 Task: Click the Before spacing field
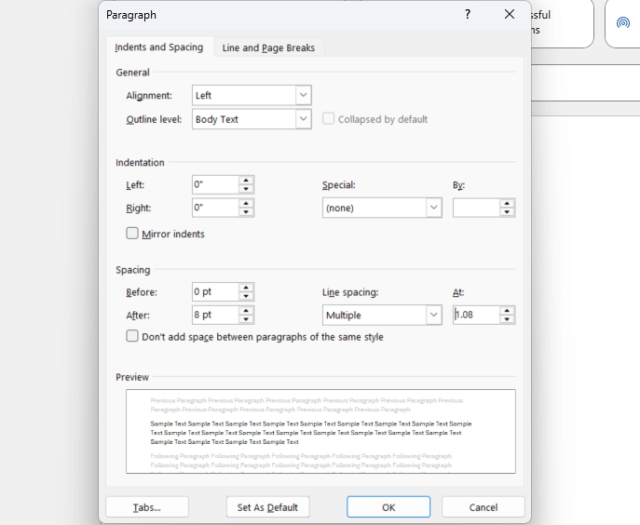tap(216, 292)
